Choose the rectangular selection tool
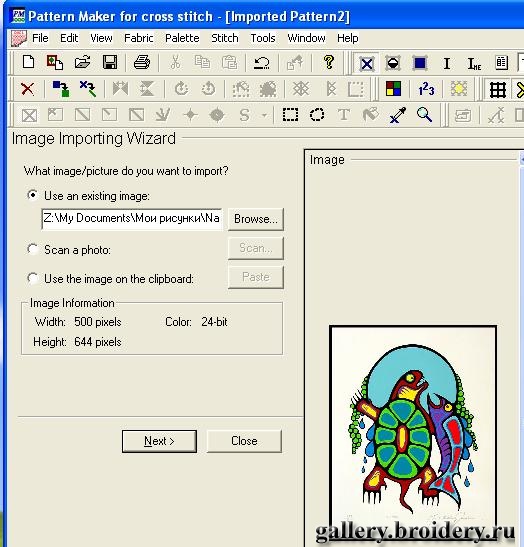The height and width of the screenshot is (547, 524). (290, 115)
